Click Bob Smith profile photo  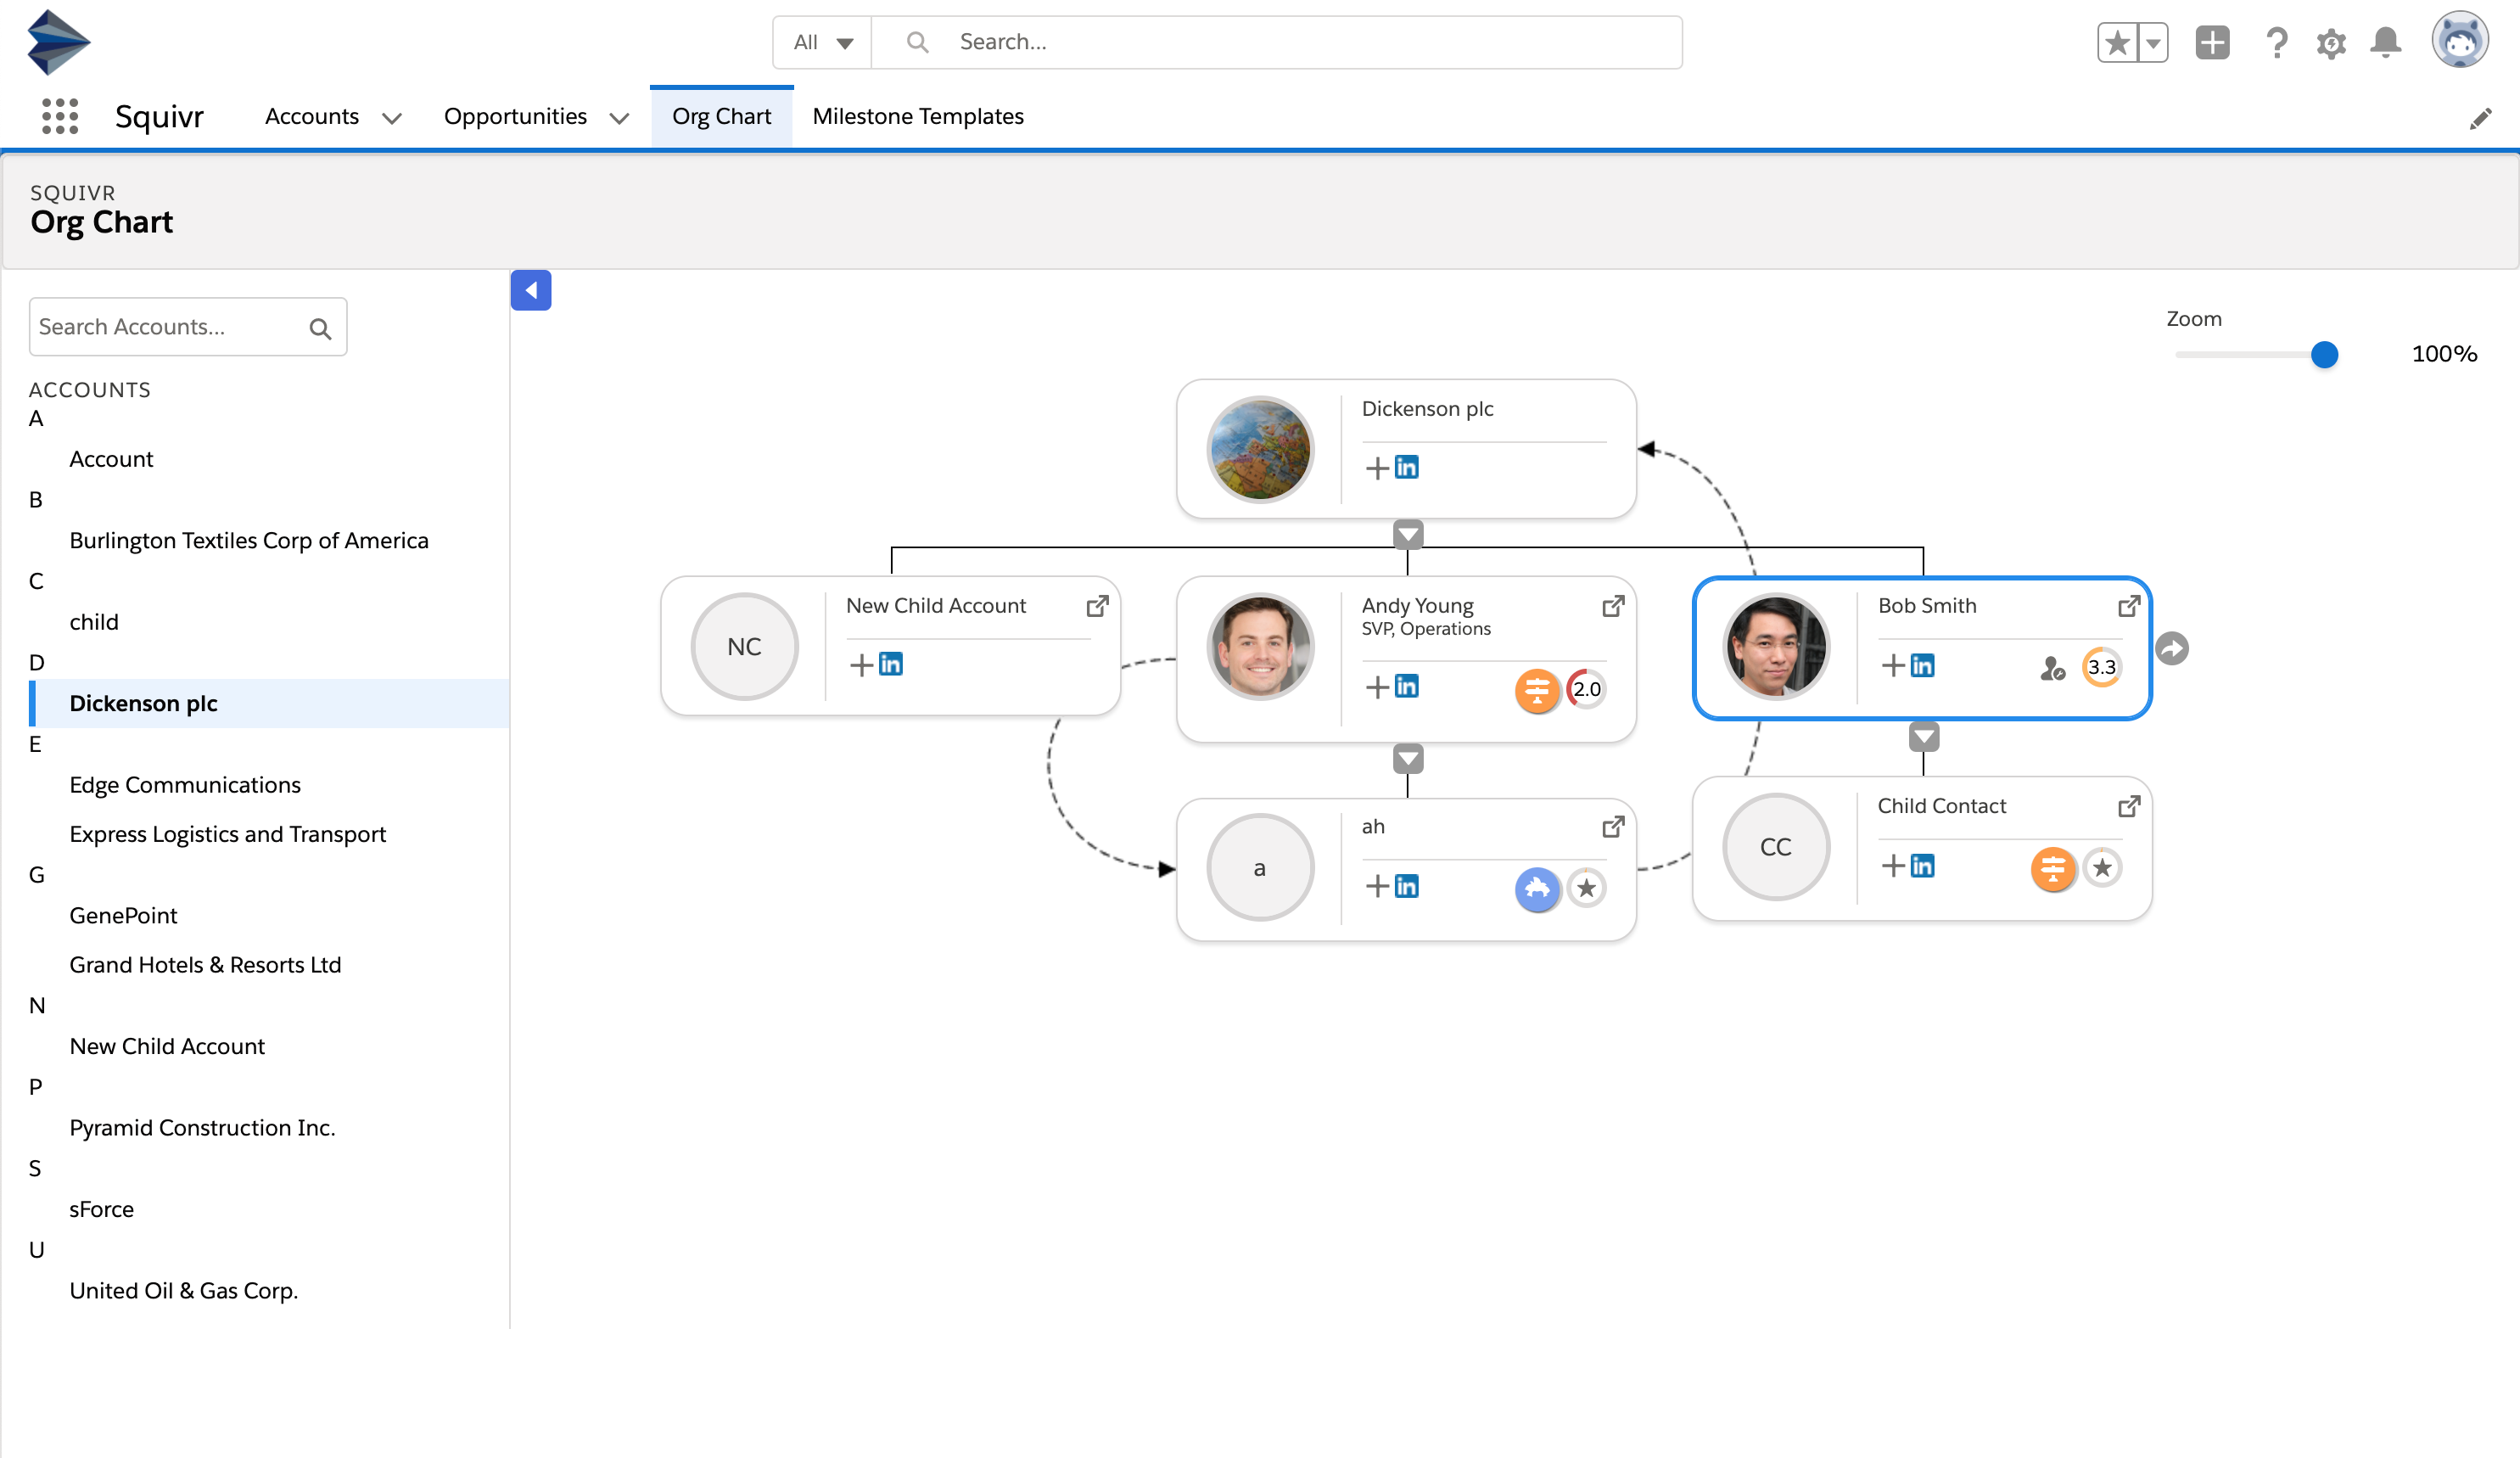(x=1776, y=647)
